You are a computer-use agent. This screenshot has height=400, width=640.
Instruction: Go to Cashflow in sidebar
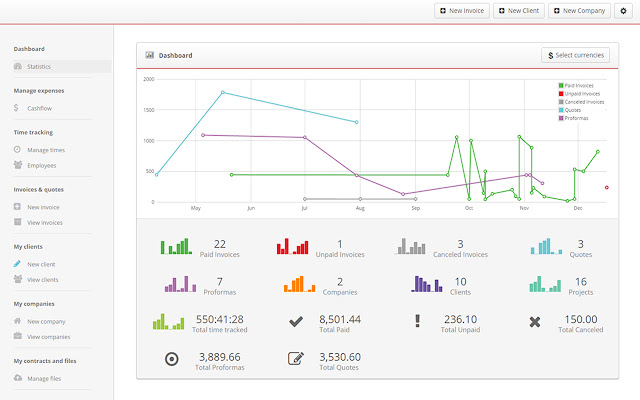[x=40, y=107]
